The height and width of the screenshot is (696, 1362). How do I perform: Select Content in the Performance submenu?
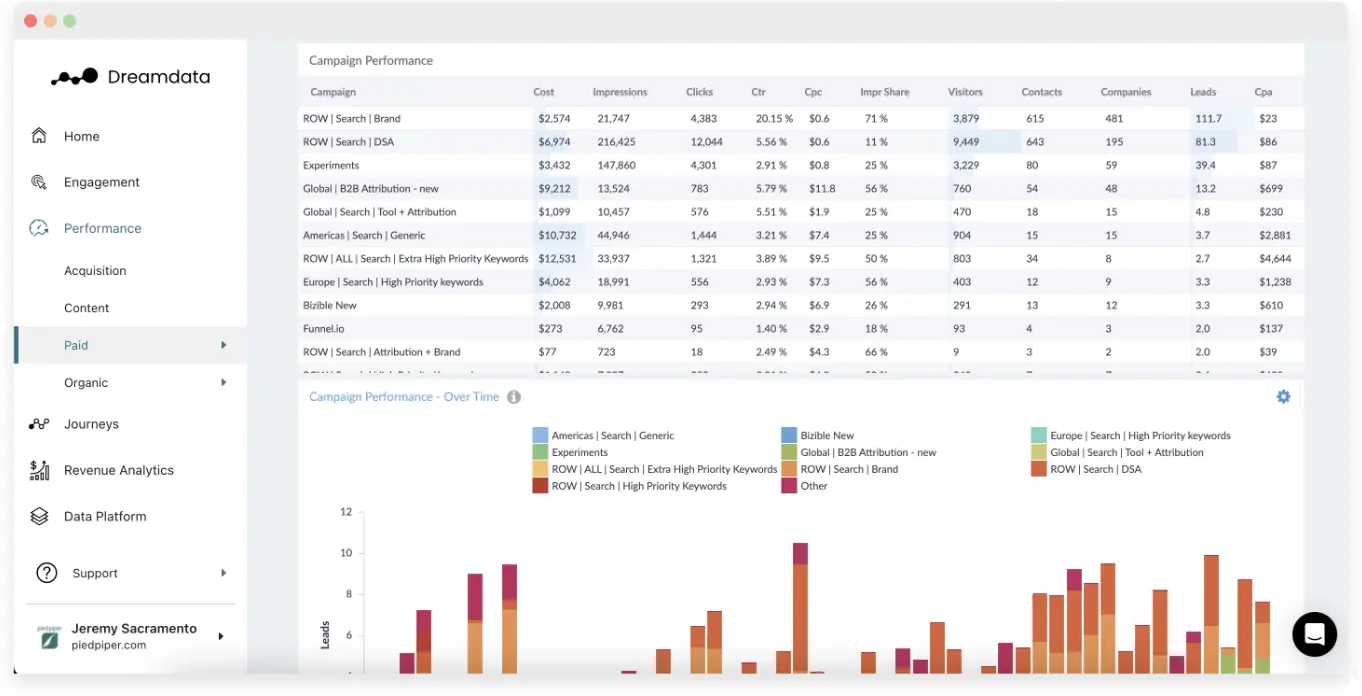coord(87,308)
